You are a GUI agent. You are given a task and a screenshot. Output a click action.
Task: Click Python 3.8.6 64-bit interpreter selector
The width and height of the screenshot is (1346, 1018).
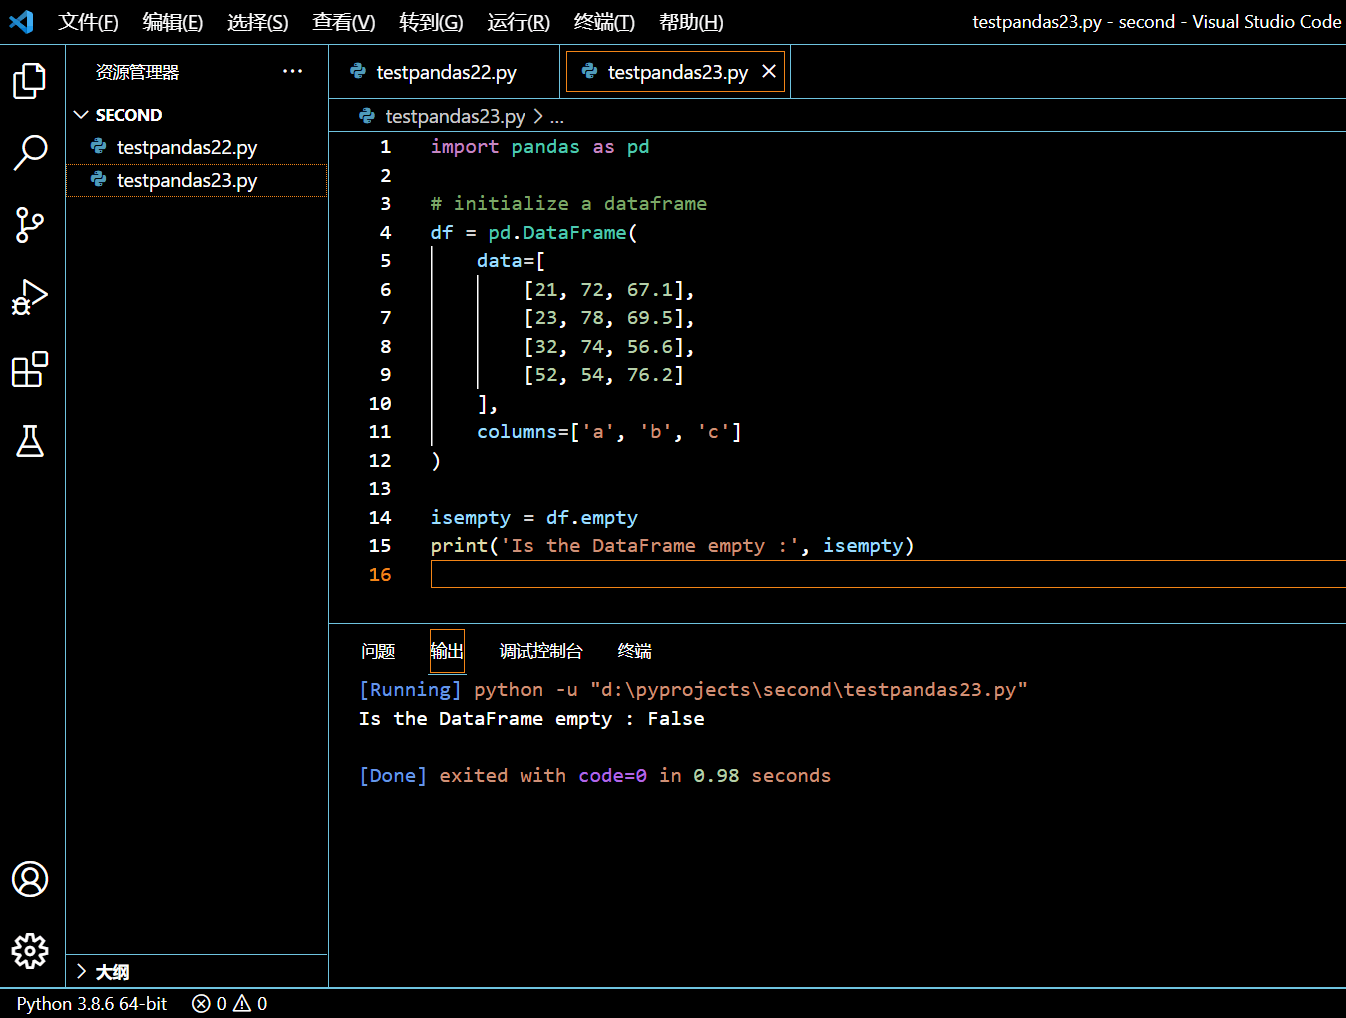[x=92, y=1003]
